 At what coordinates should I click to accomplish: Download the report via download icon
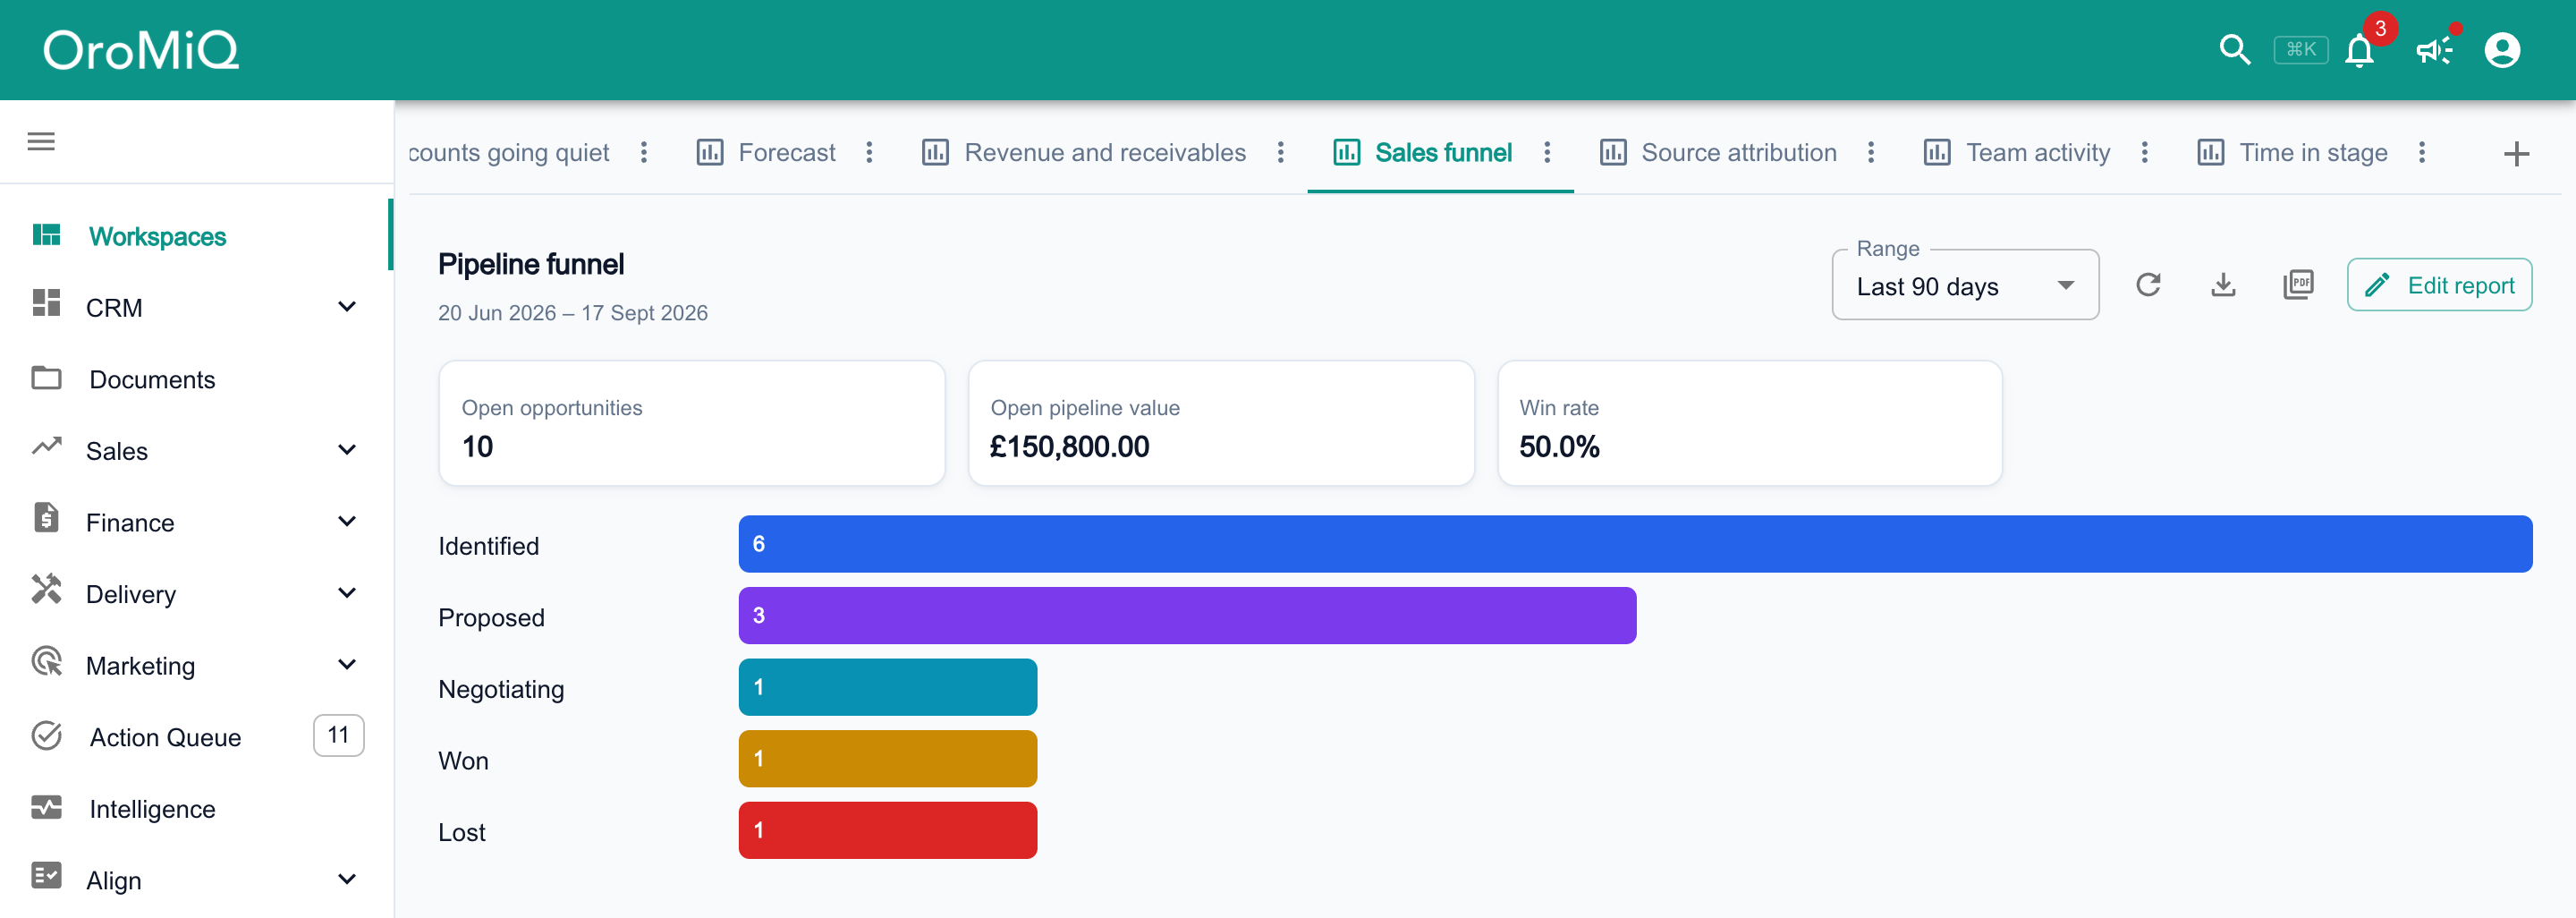(x=2223, y=285)
